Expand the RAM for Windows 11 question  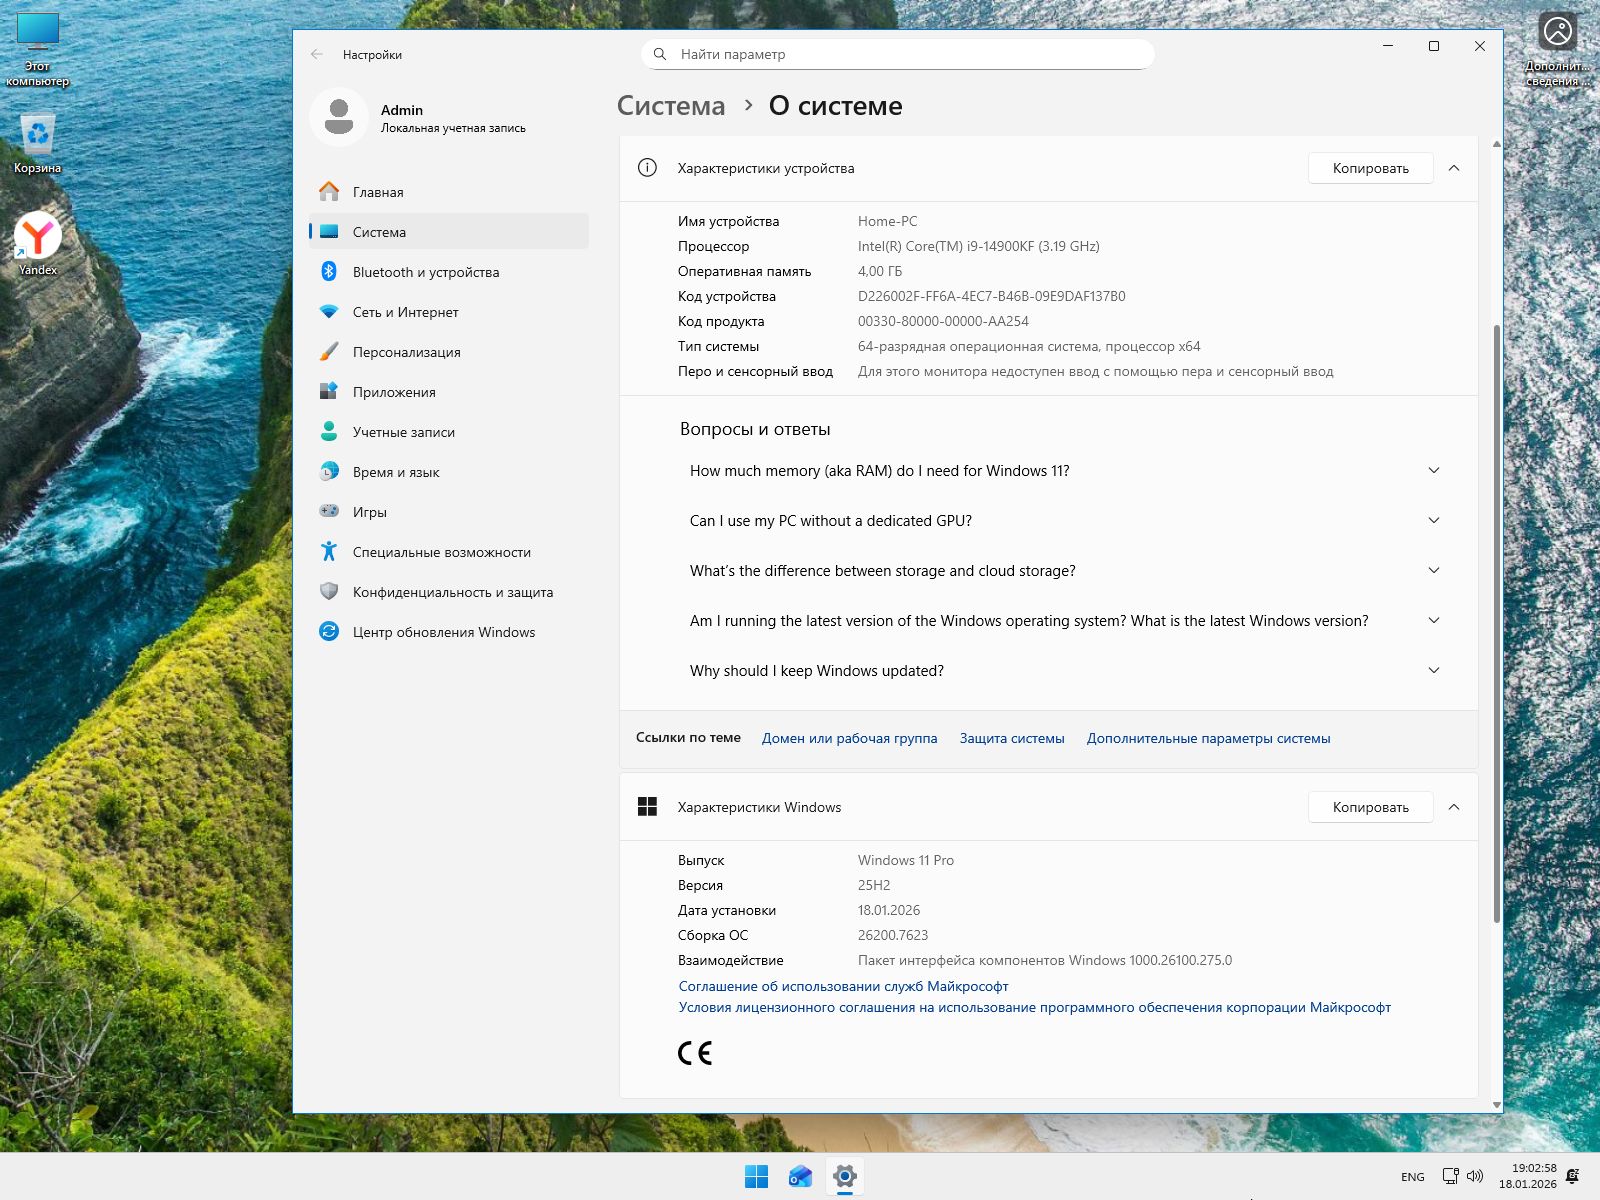coord(1433,471)
